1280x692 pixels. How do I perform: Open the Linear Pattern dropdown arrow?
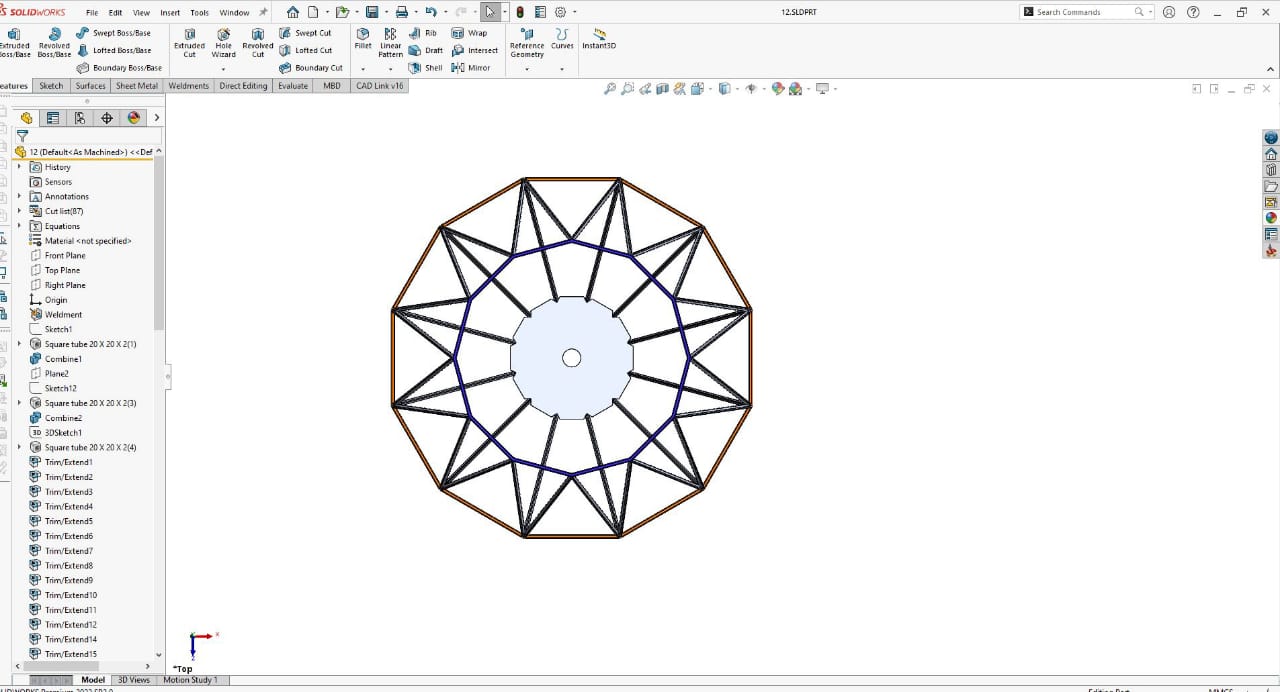click(x=390, y=69)
